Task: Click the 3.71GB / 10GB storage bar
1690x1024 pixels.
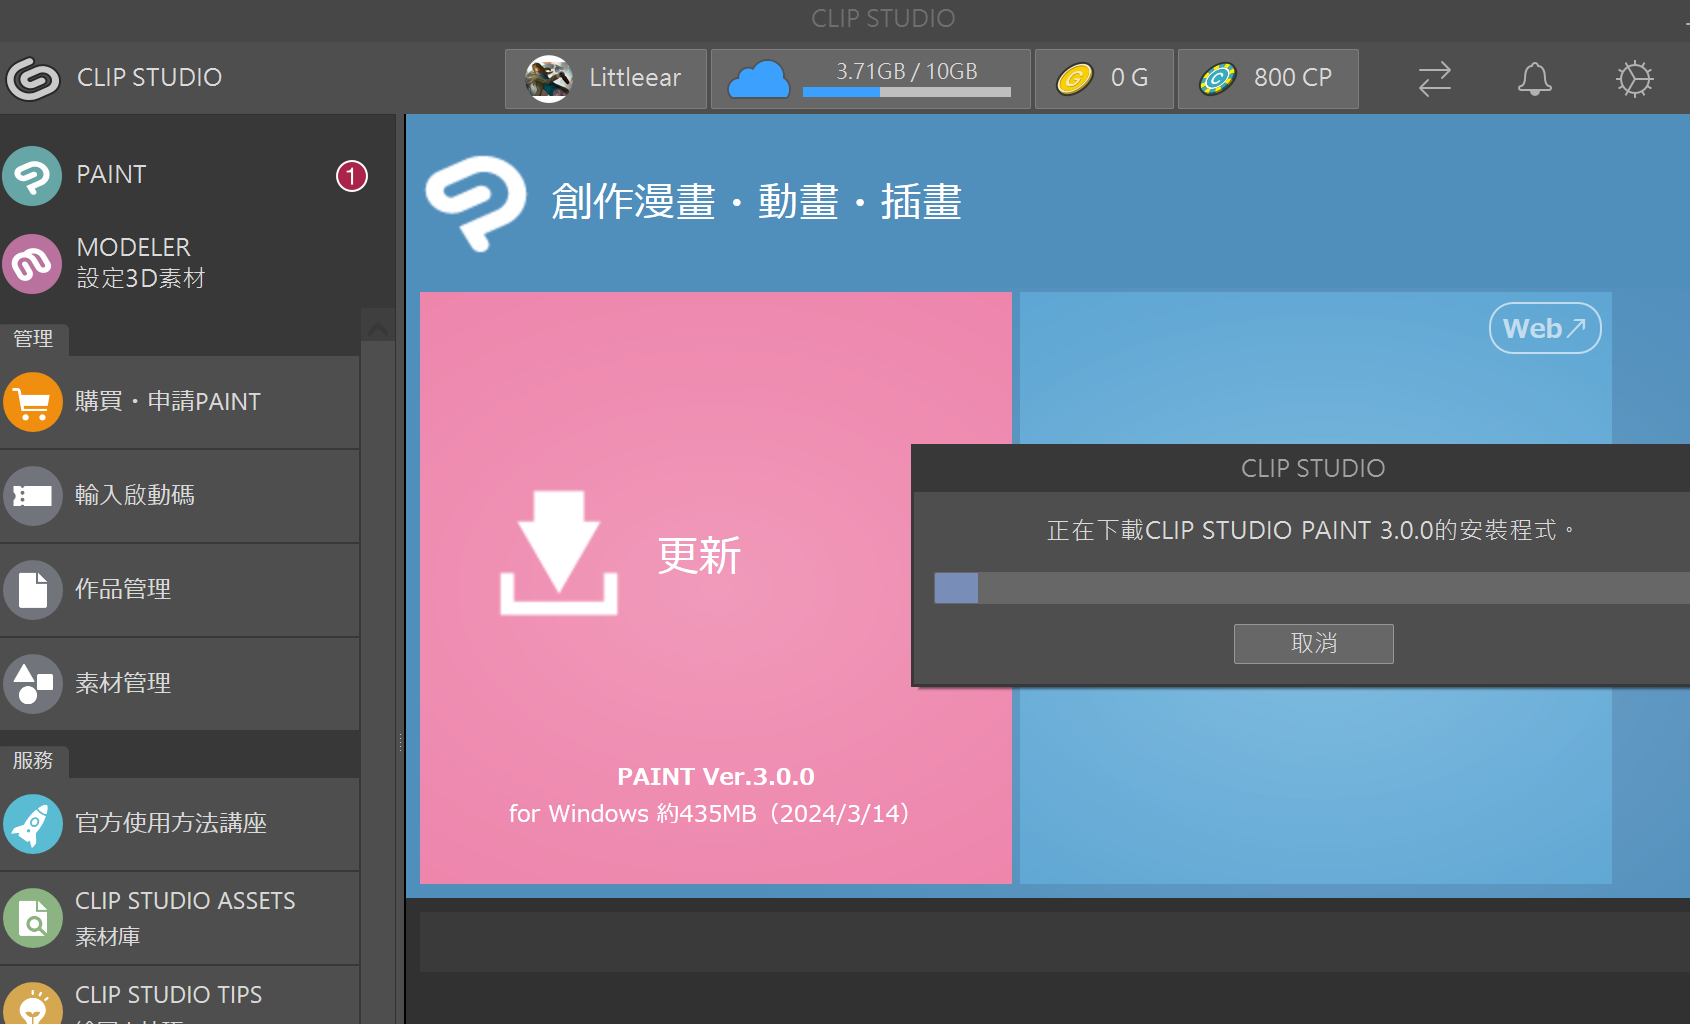Action: (907, 92)
